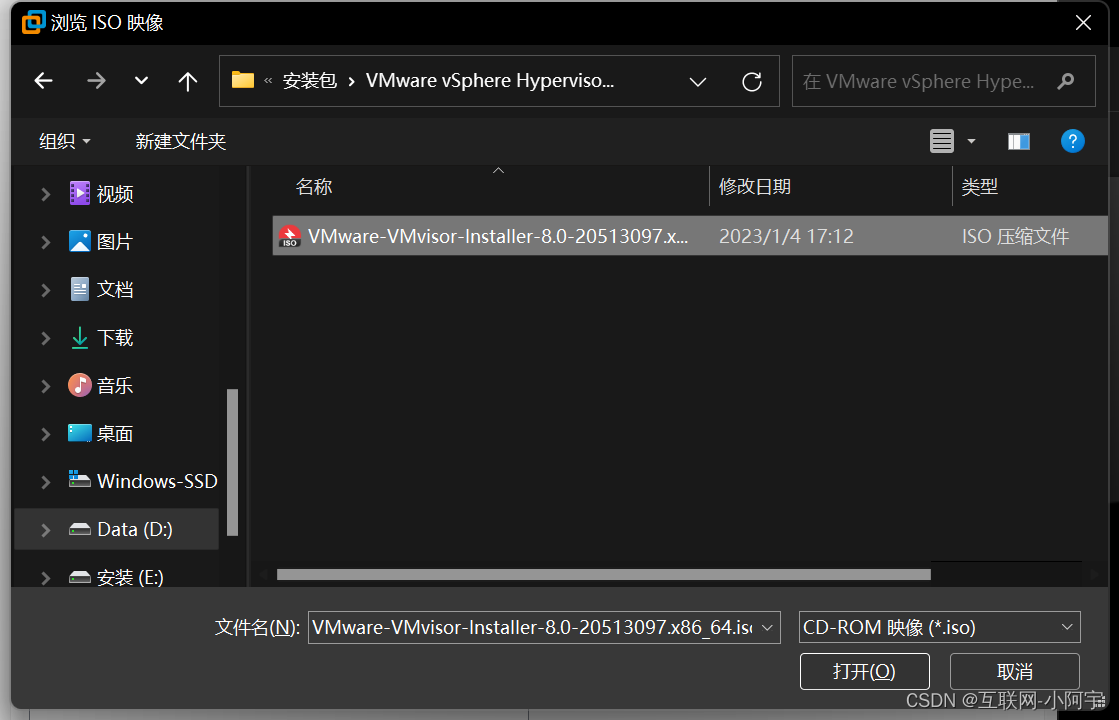Expand the 安装 (E:) tree node
The height and width of the screenshot is (720, 1119).
[x=46, y=577]
